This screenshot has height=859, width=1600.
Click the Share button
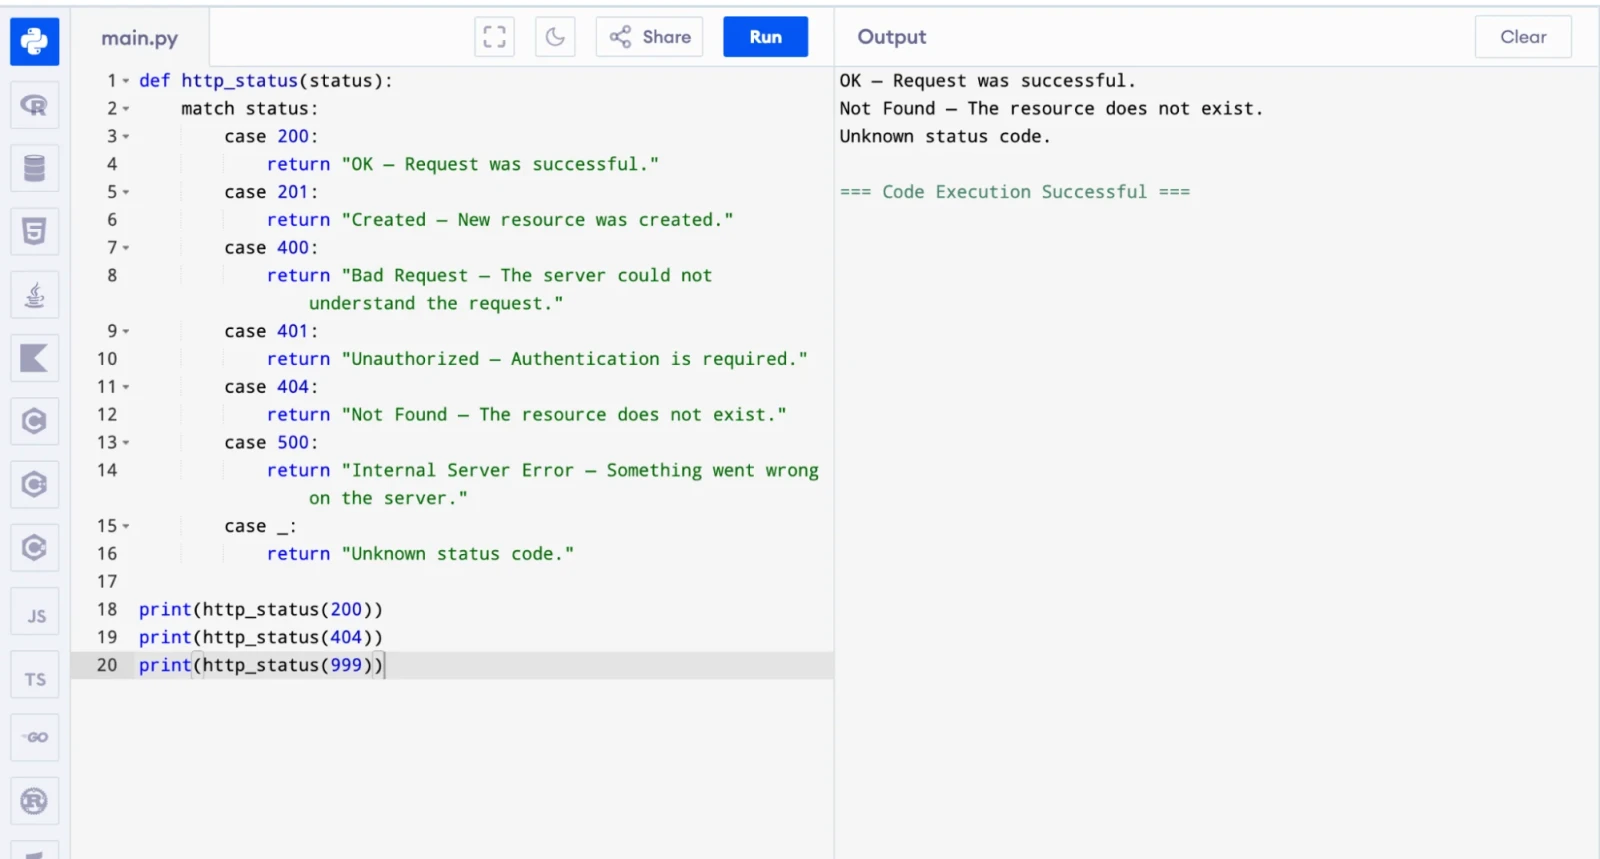pyautogui.click(x=650, y=37)
